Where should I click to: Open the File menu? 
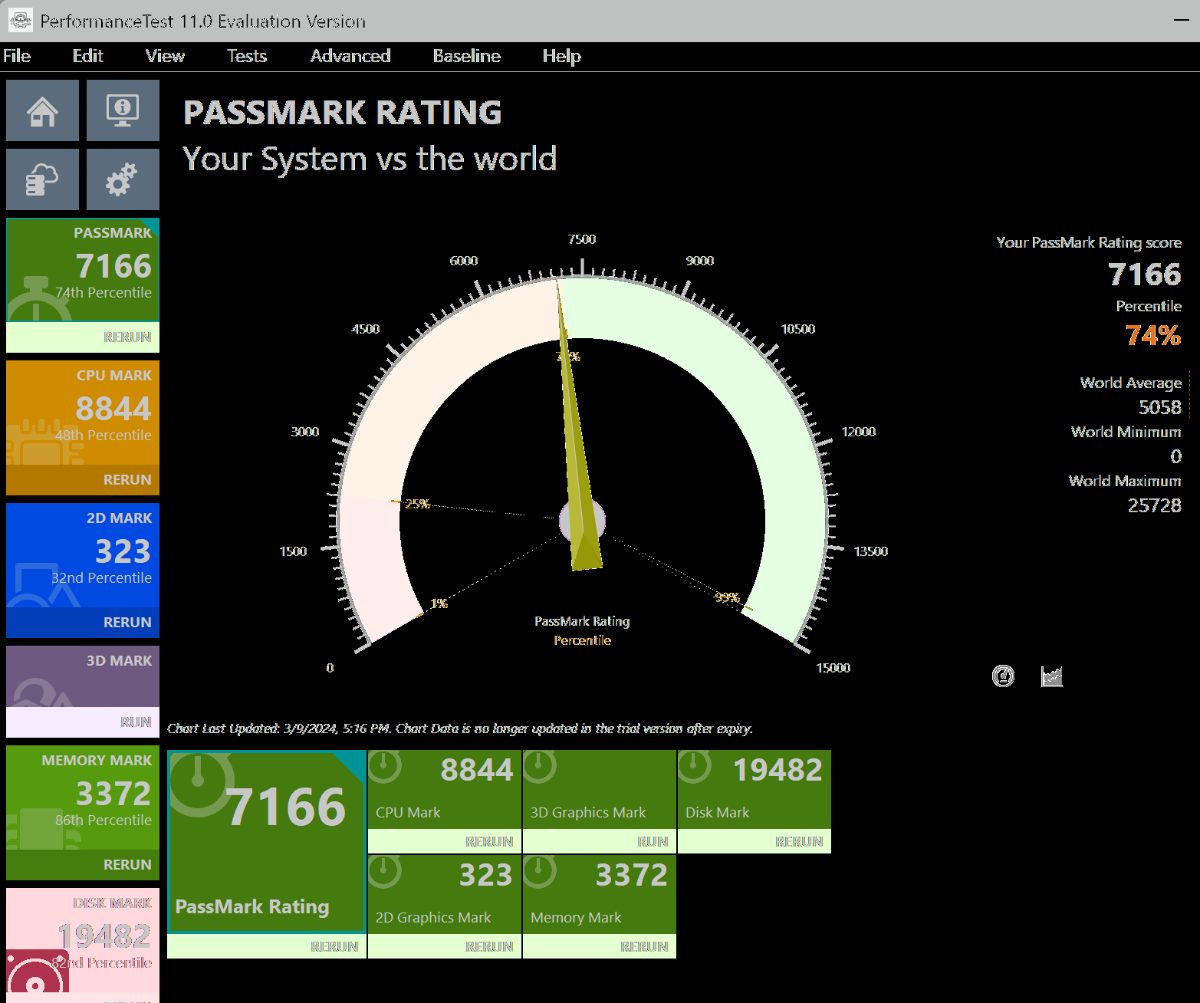point(17,56)
